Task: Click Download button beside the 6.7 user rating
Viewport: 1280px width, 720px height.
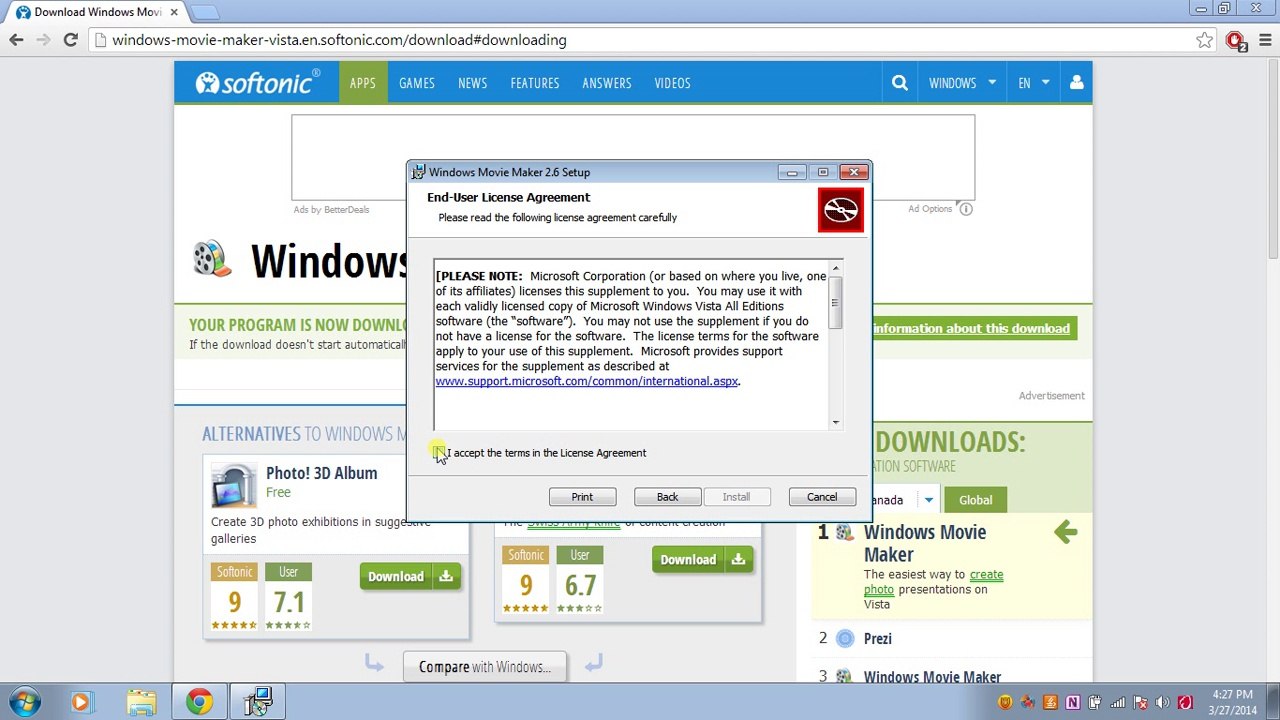Action: [702, 560]
